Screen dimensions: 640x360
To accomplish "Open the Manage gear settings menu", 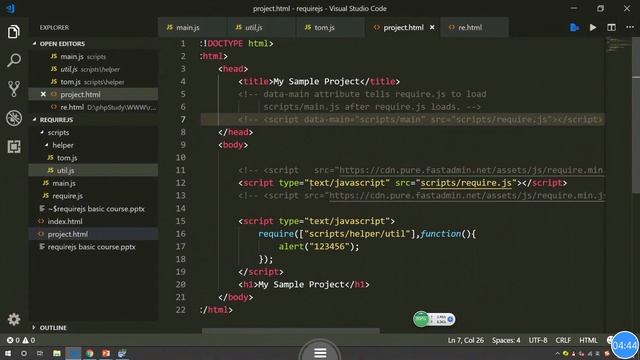I will (13, 319).
